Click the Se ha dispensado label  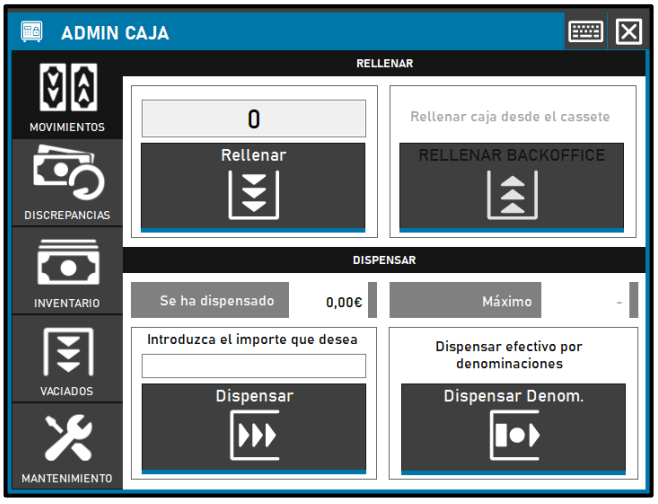coord(209,300)
